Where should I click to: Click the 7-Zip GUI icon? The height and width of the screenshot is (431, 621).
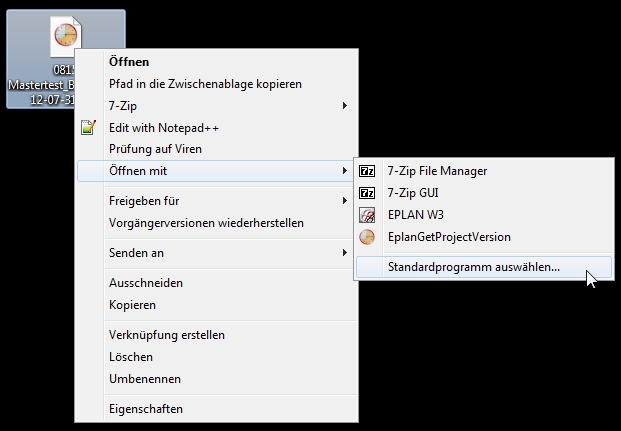[367, 193]
